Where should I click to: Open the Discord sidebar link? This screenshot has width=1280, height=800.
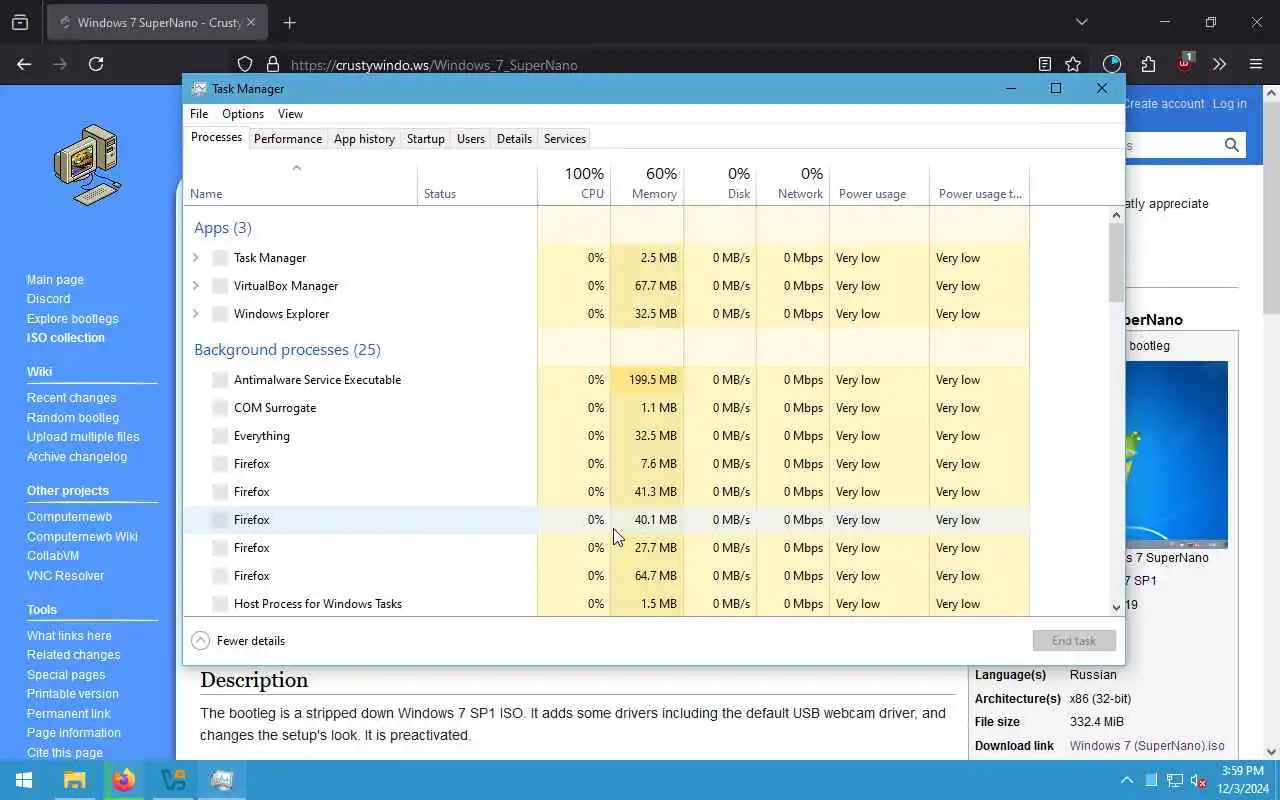point(48,299)
